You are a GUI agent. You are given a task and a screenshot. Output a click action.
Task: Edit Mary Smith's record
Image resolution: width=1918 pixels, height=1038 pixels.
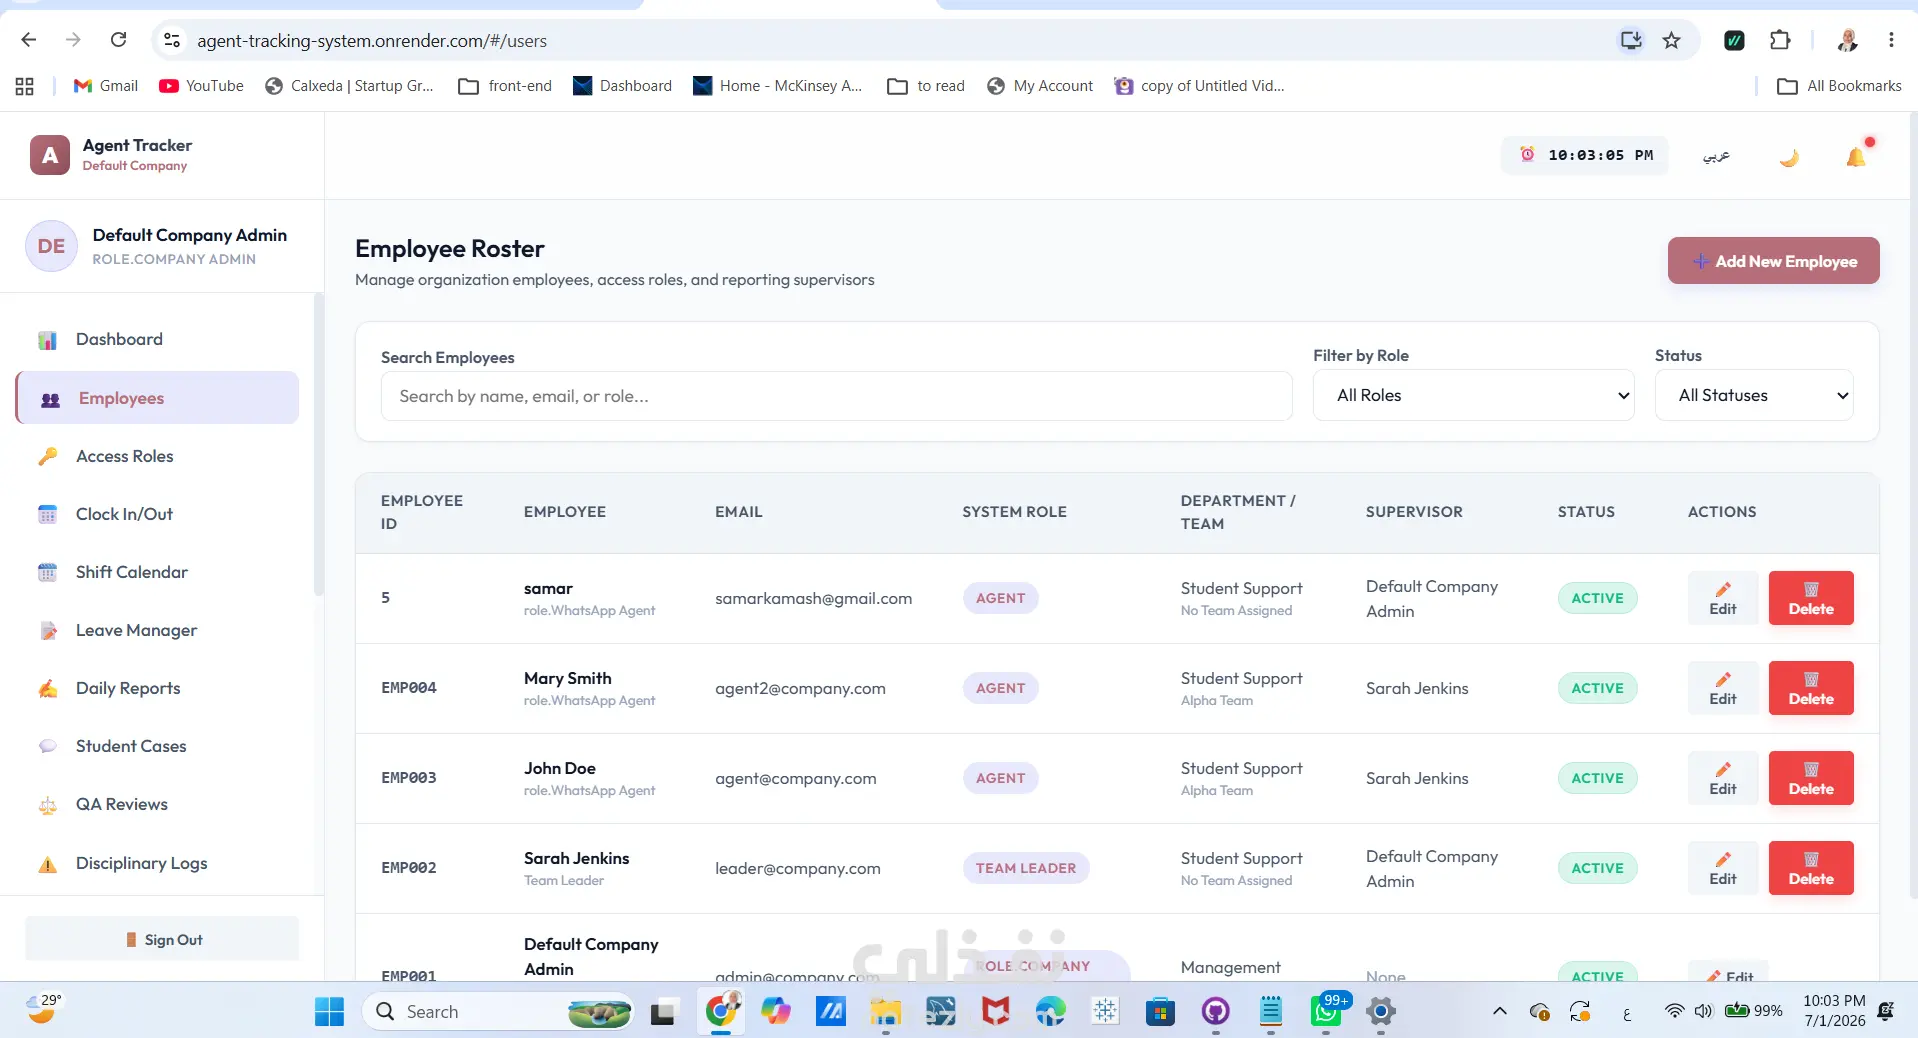pos(1722,688)
